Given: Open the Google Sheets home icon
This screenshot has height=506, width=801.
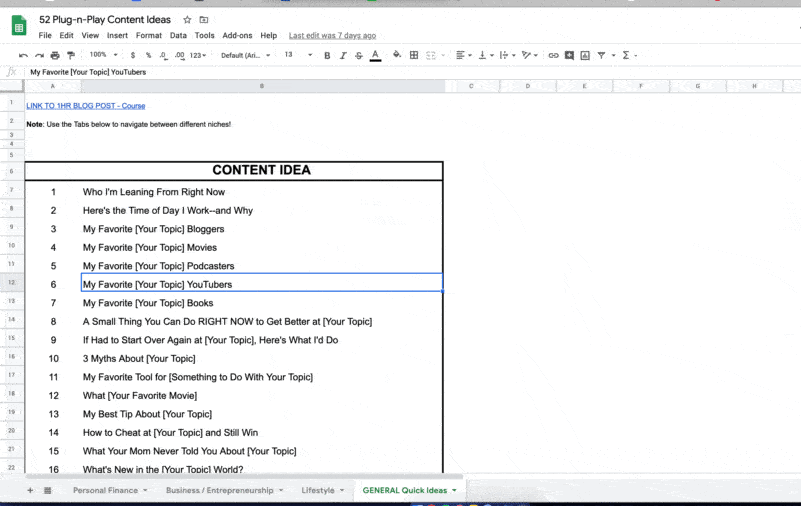Looking at the screenshot, I should pyautogui.click(x=19, y=26).
